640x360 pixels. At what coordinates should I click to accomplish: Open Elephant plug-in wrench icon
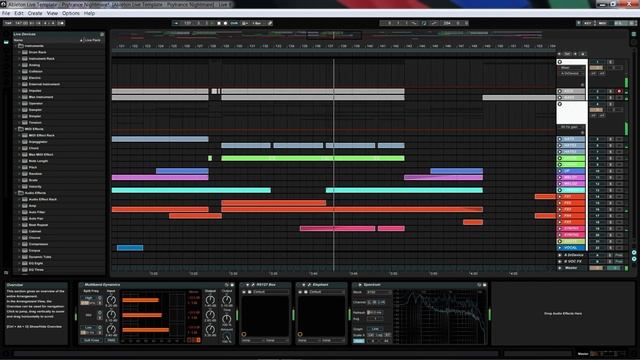point(309,285)
